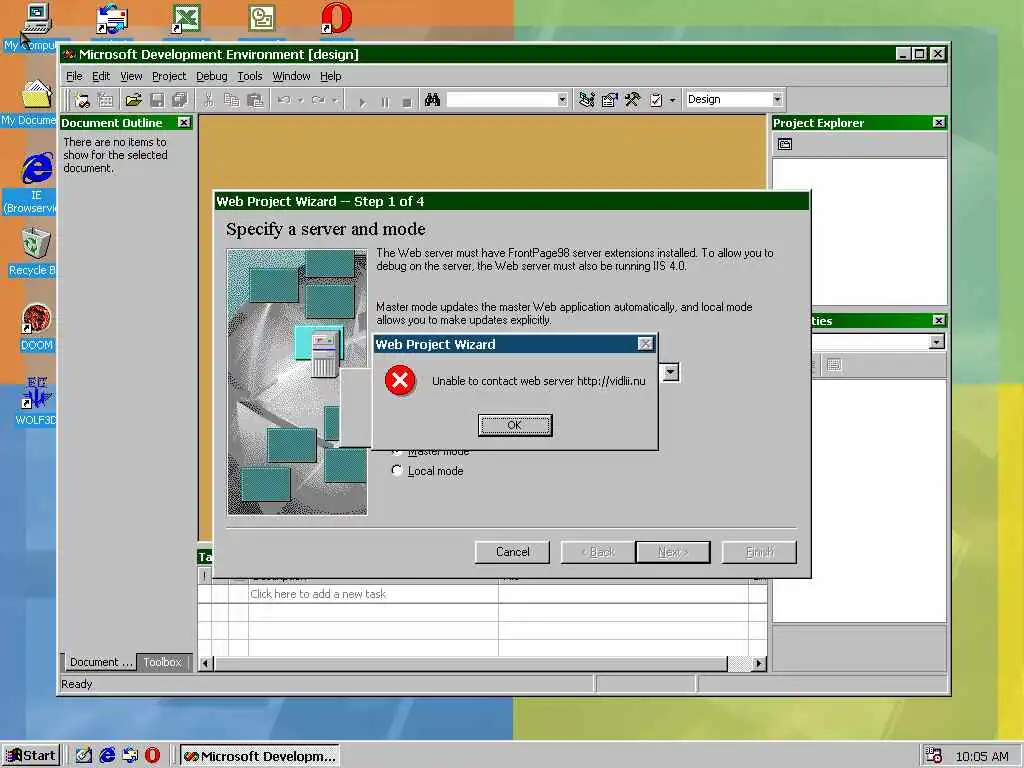
Task: Click the Finish button in the wizard
Action: [759, 552]
